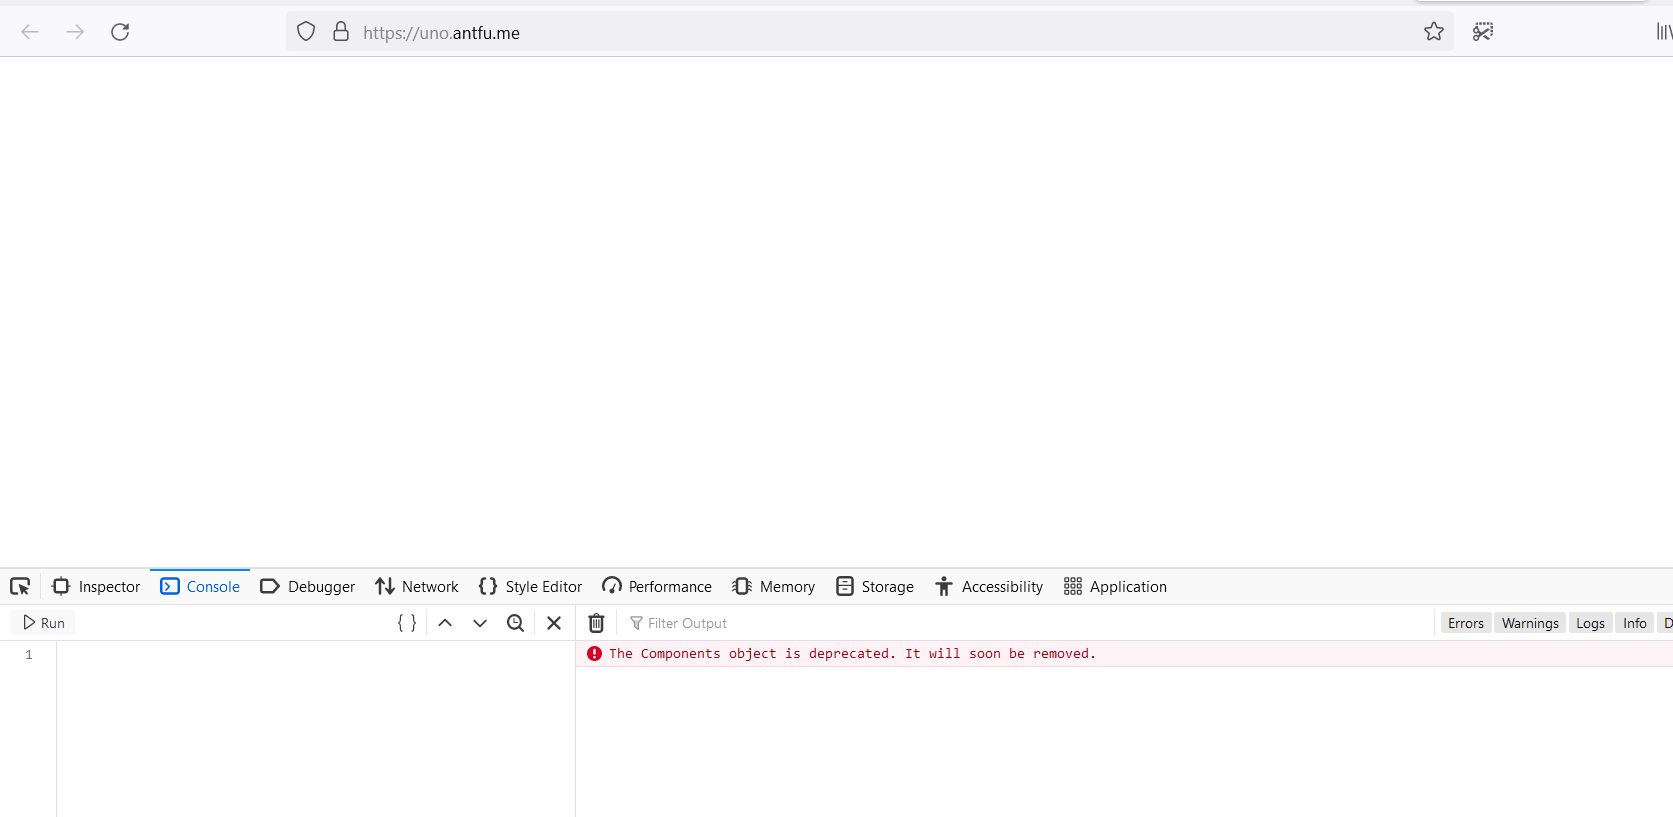Switch to the Style Editor tab
This screenshot has height=817, width=1673.
click(530, 586)
